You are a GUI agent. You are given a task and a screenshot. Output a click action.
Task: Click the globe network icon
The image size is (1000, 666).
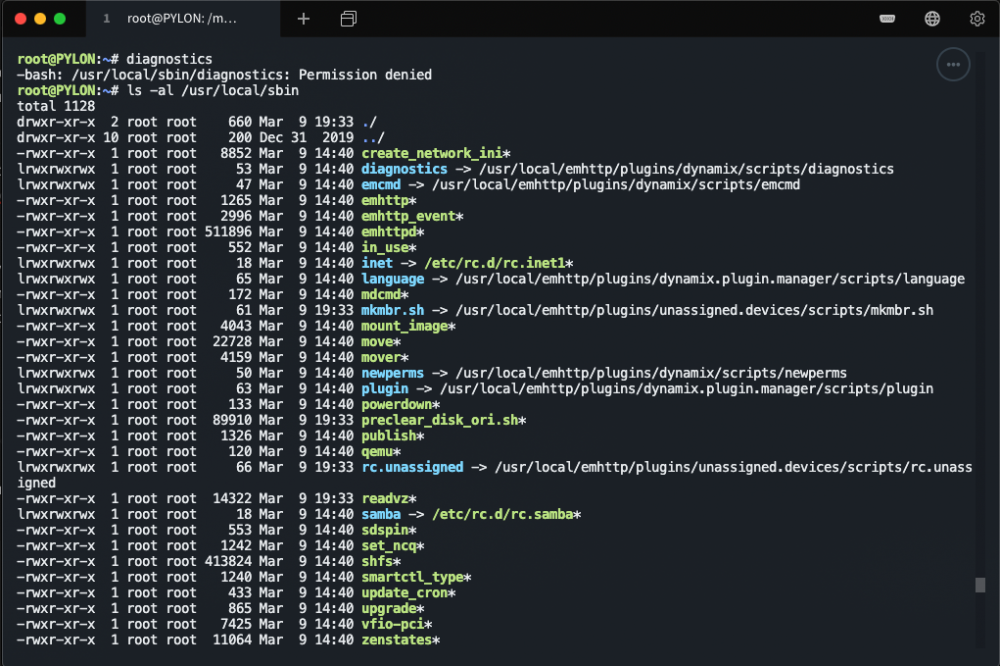[932, 19]
